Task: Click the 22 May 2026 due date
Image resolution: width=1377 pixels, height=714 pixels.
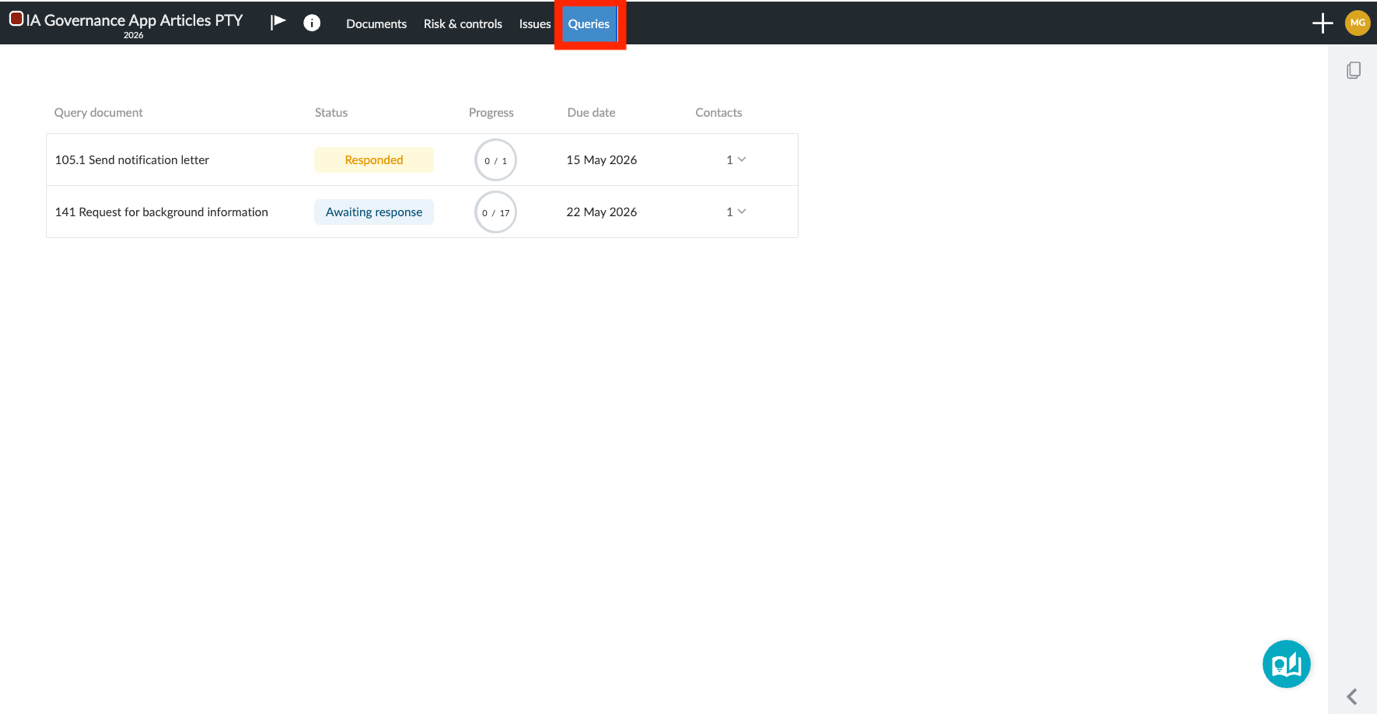Action: click(601, 212)
